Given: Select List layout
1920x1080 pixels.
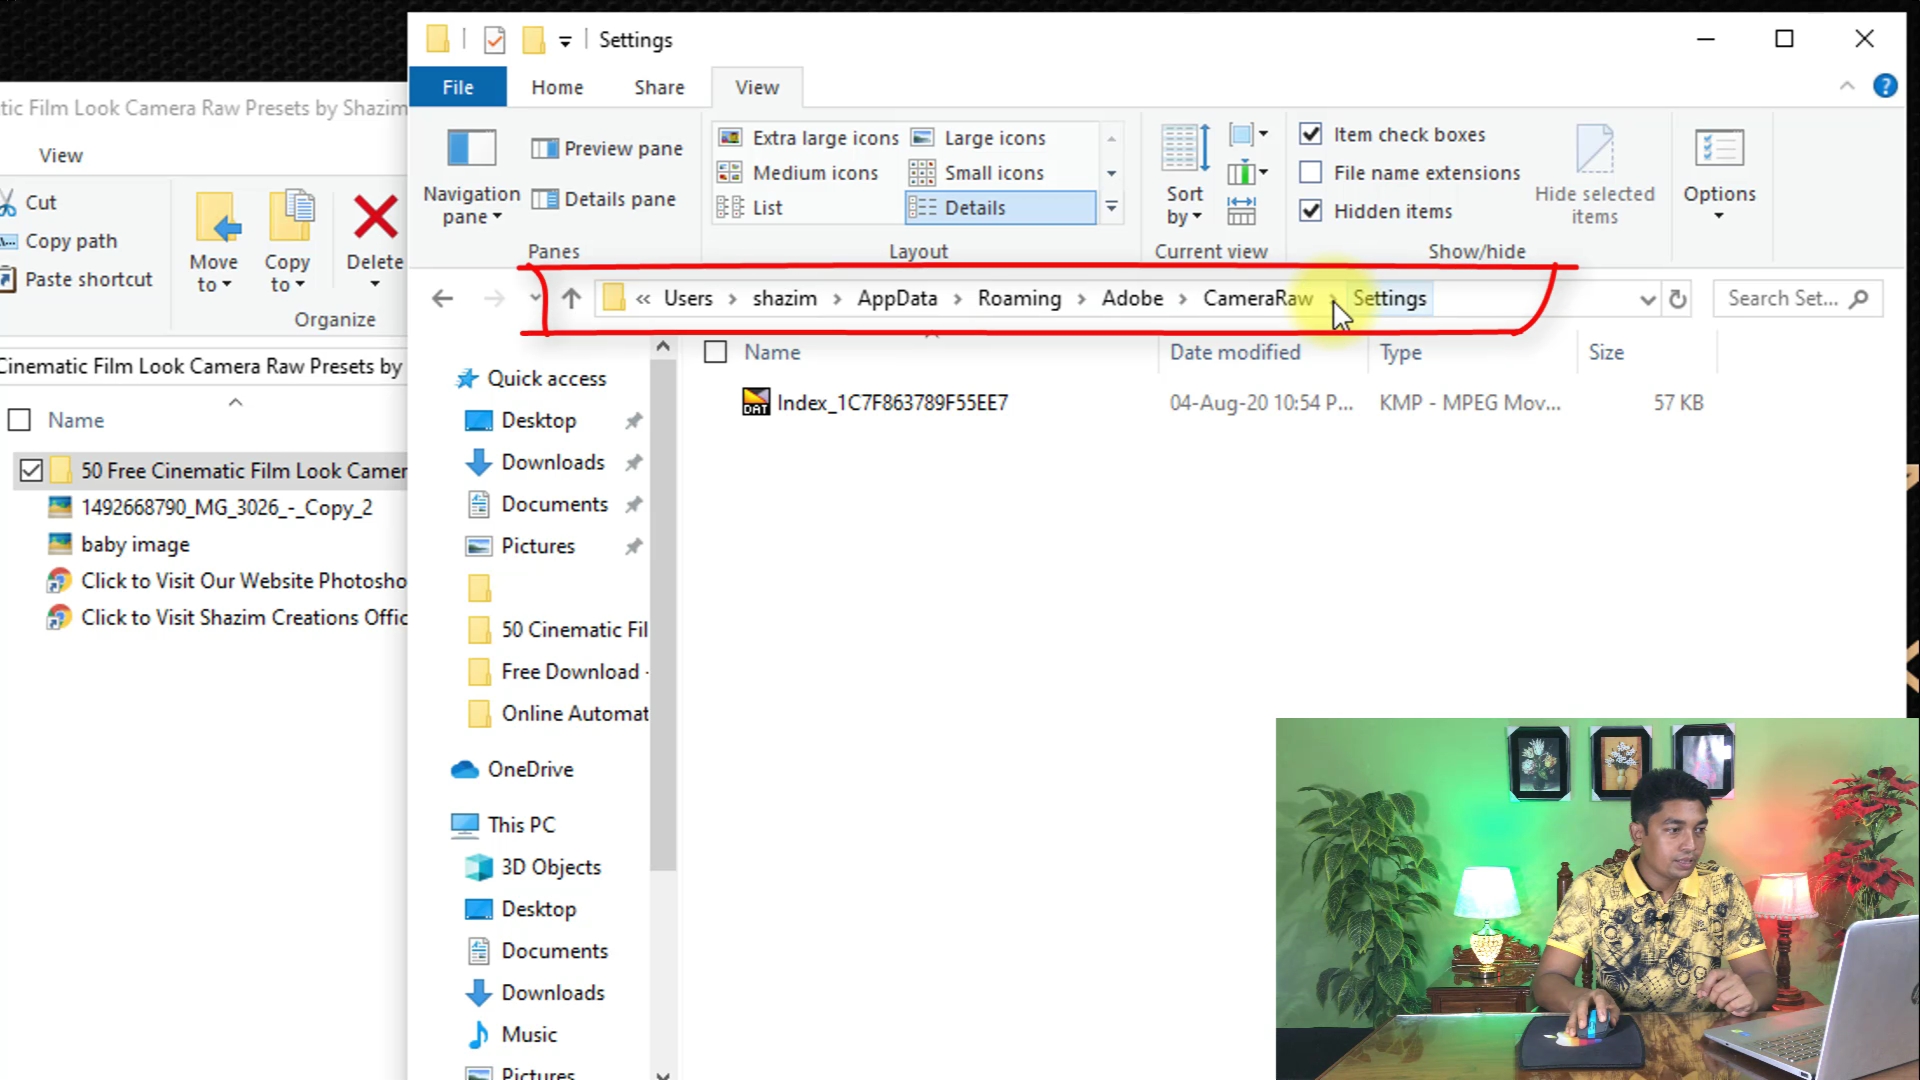Looking at the screenshot, I should (750, 208).
